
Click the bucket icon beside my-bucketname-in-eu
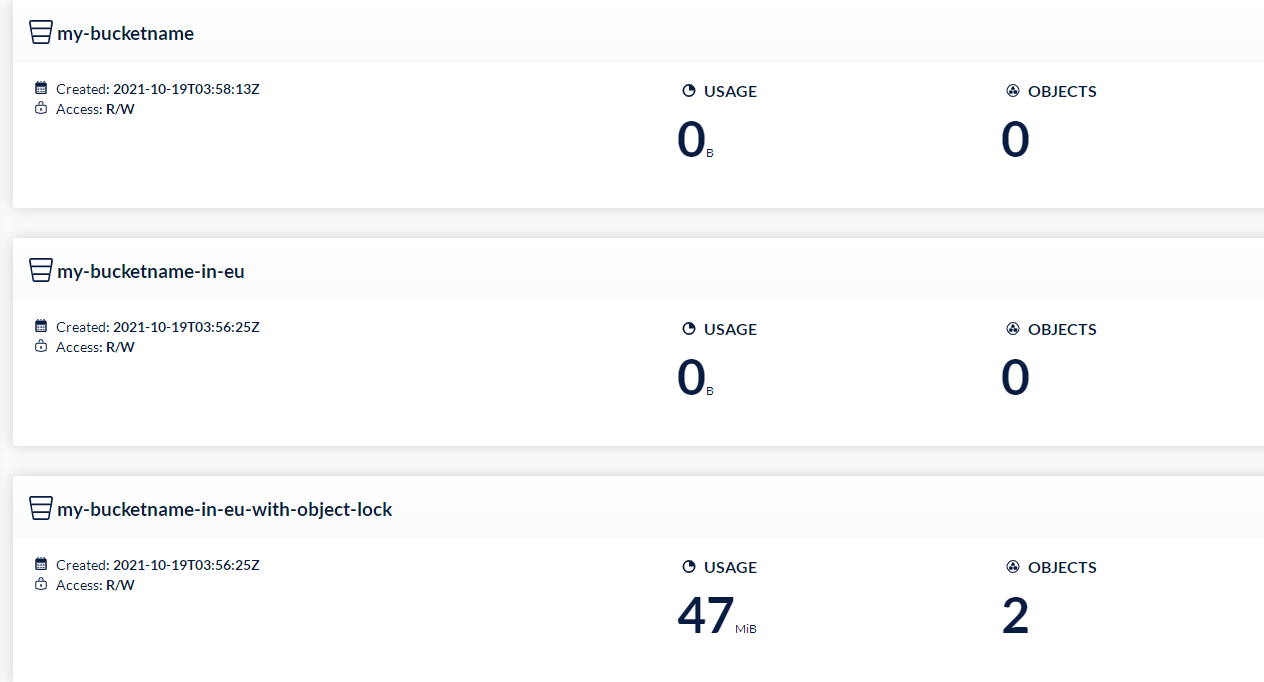coord(40,271)
